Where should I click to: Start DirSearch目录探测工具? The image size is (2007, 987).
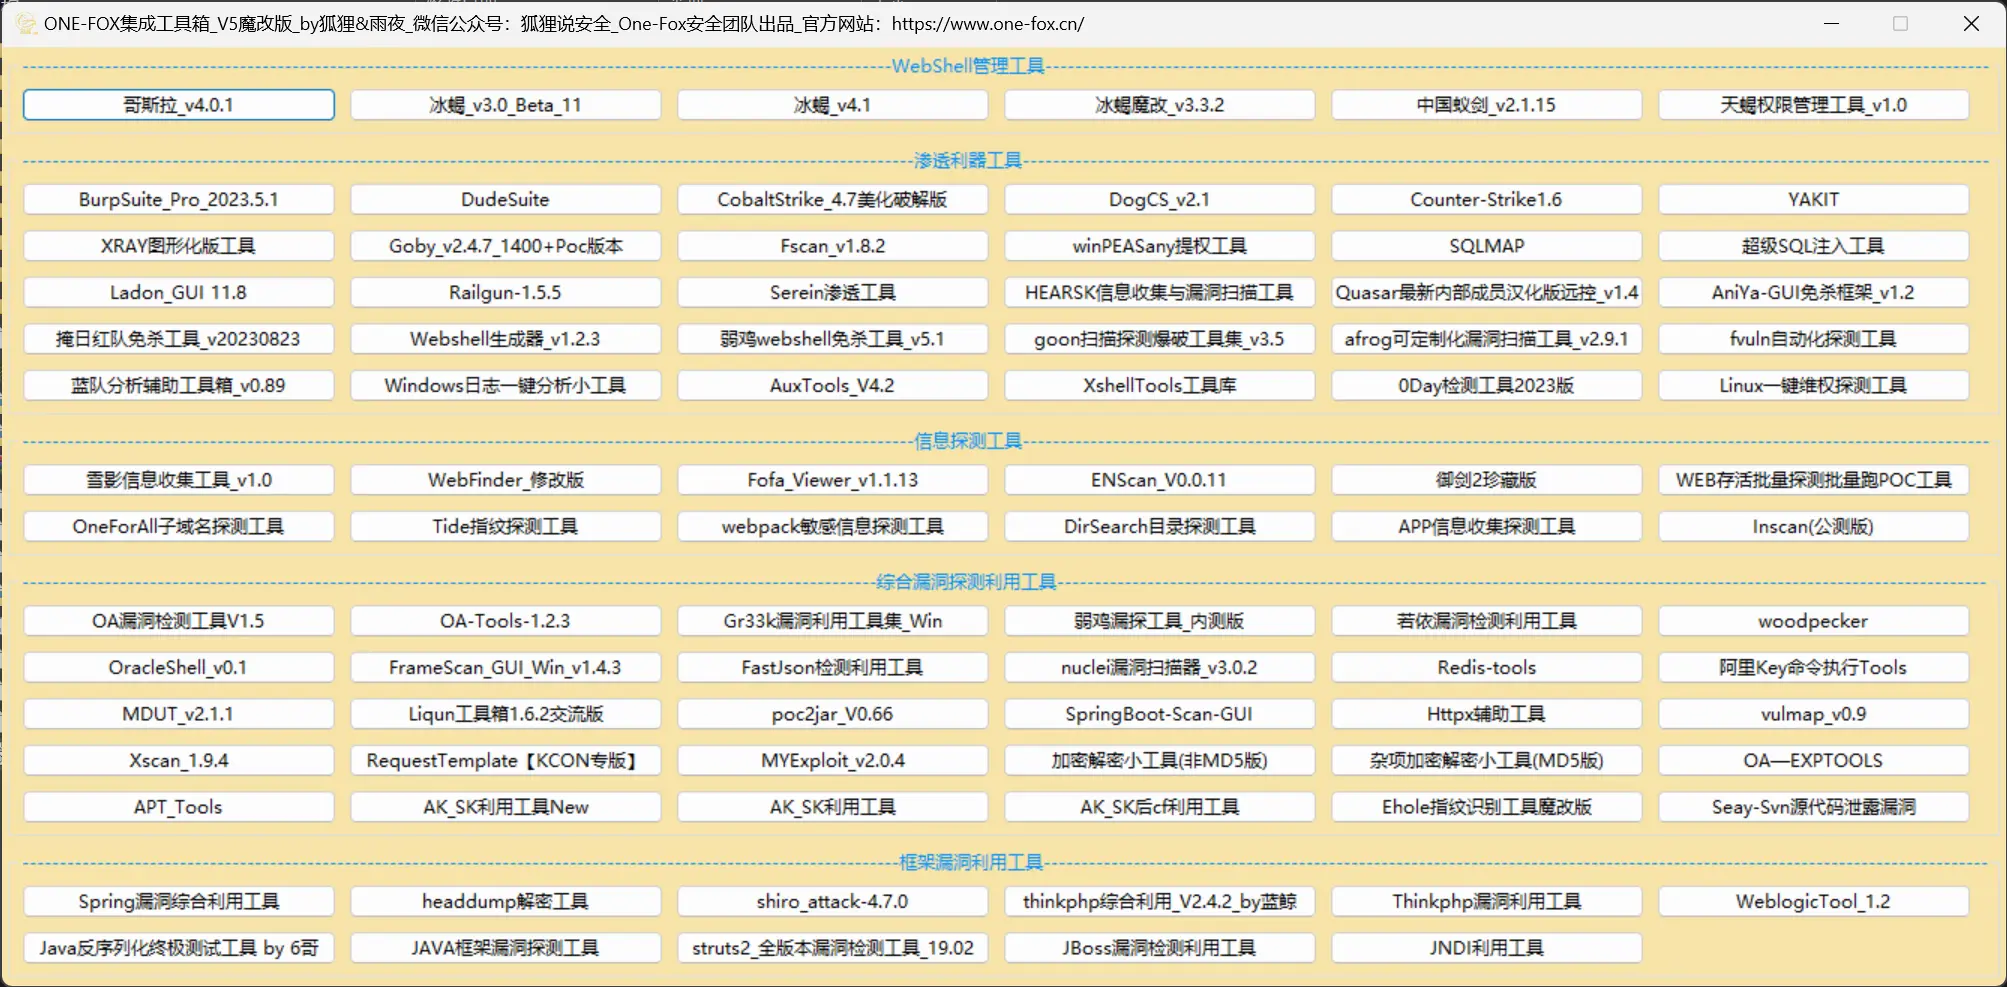[1159, 527]
